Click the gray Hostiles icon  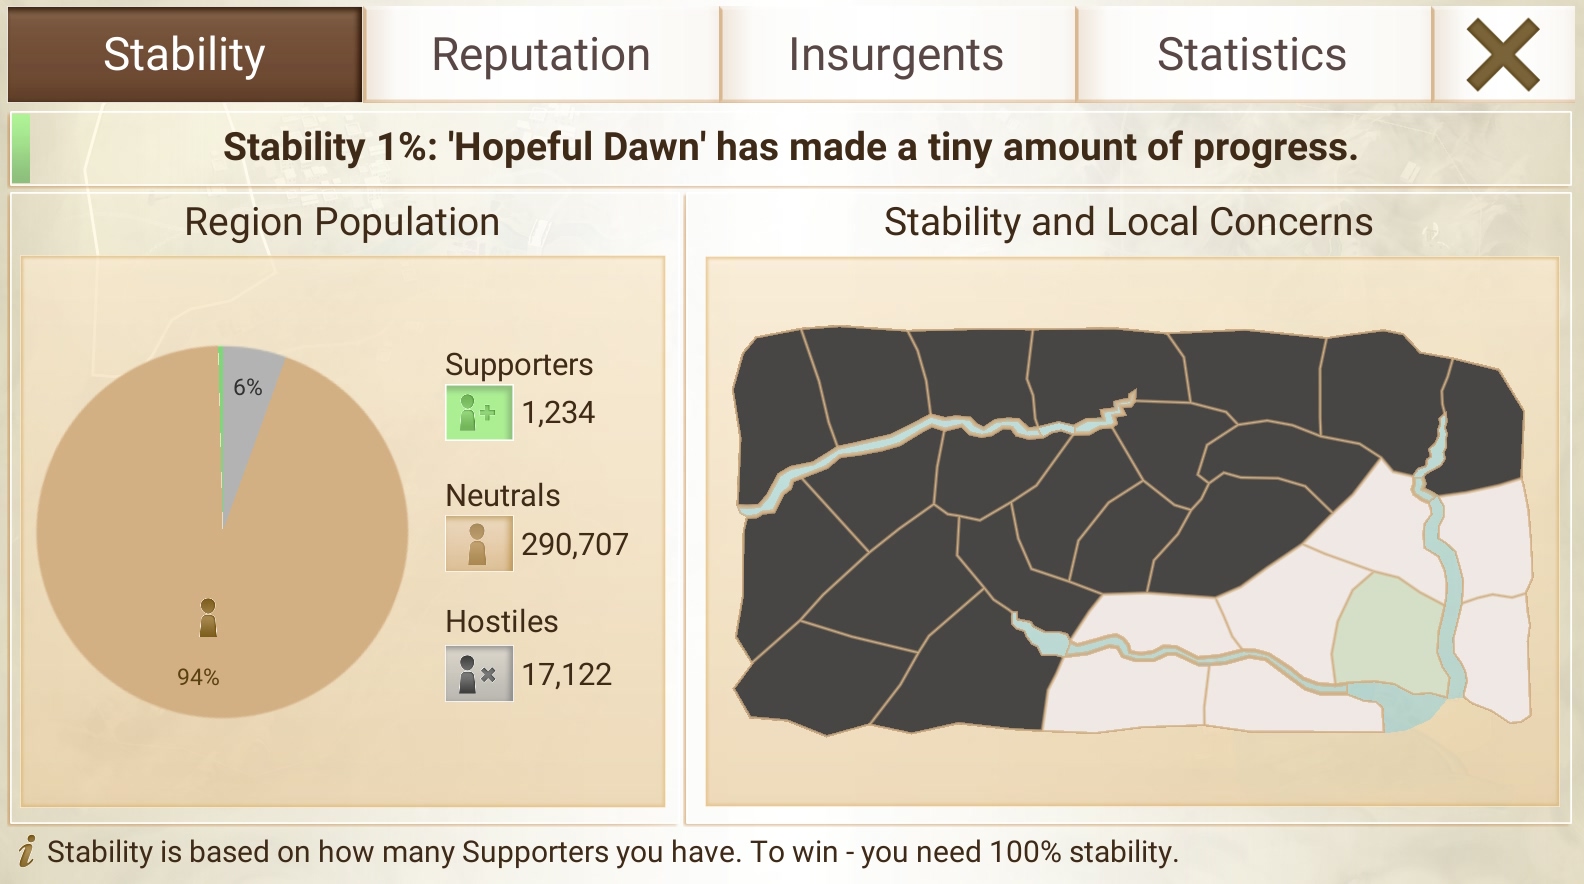click(x=479, y=673)
